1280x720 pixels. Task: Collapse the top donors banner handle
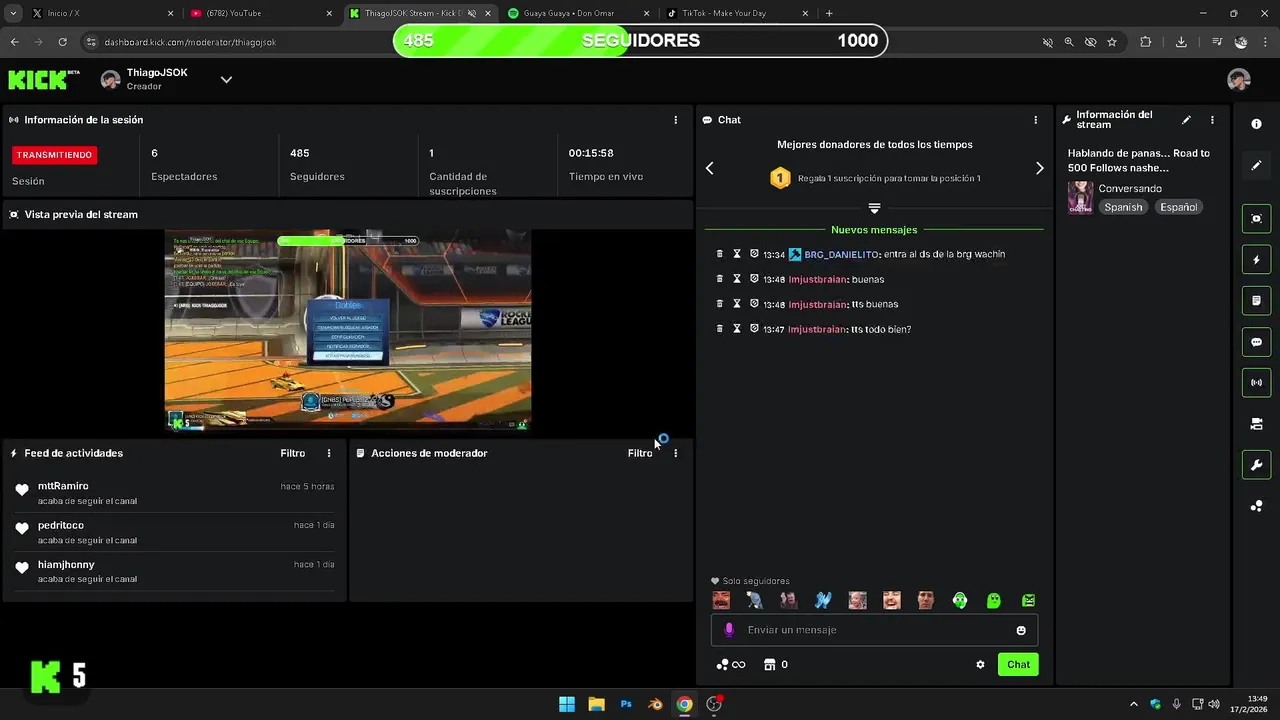click(x=874, y=209)
